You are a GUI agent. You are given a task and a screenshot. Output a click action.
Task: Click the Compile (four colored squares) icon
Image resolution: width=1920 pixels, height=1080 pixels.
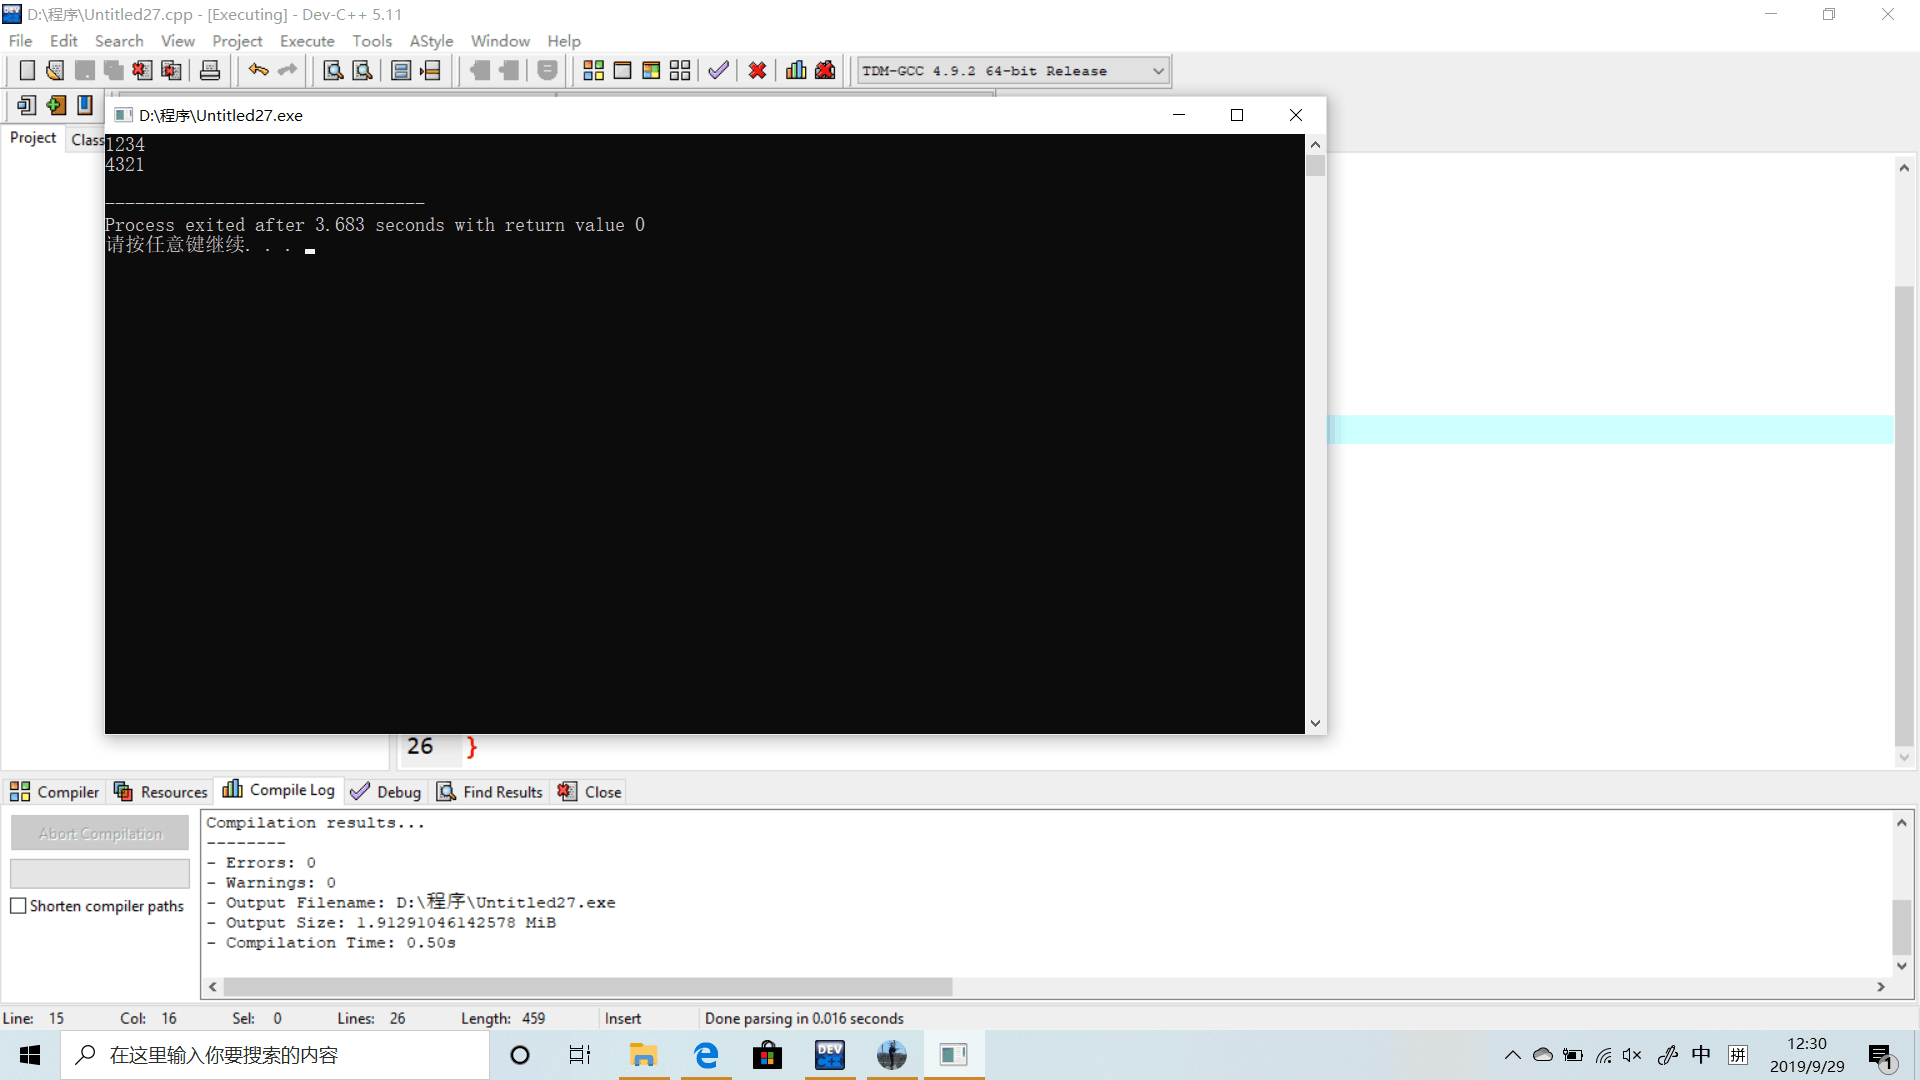pyautogui.click(x=593, y=70)
